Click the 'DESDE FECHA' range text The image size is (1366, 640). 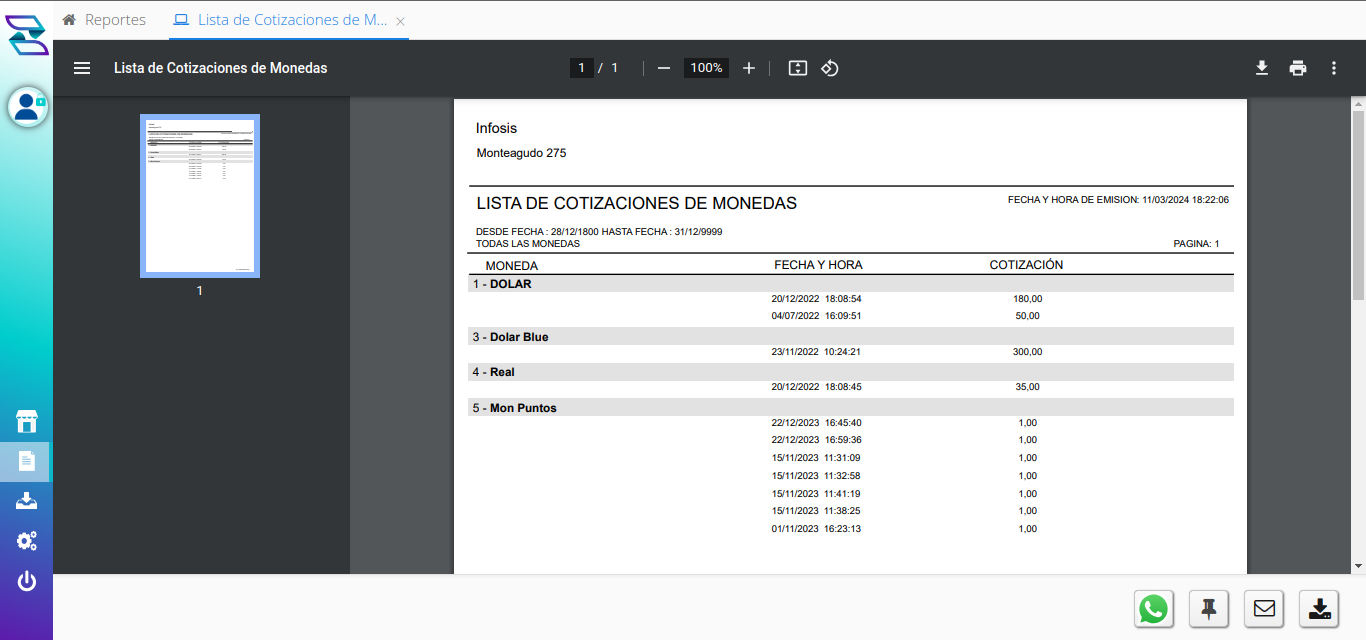(x=599, y=232)
